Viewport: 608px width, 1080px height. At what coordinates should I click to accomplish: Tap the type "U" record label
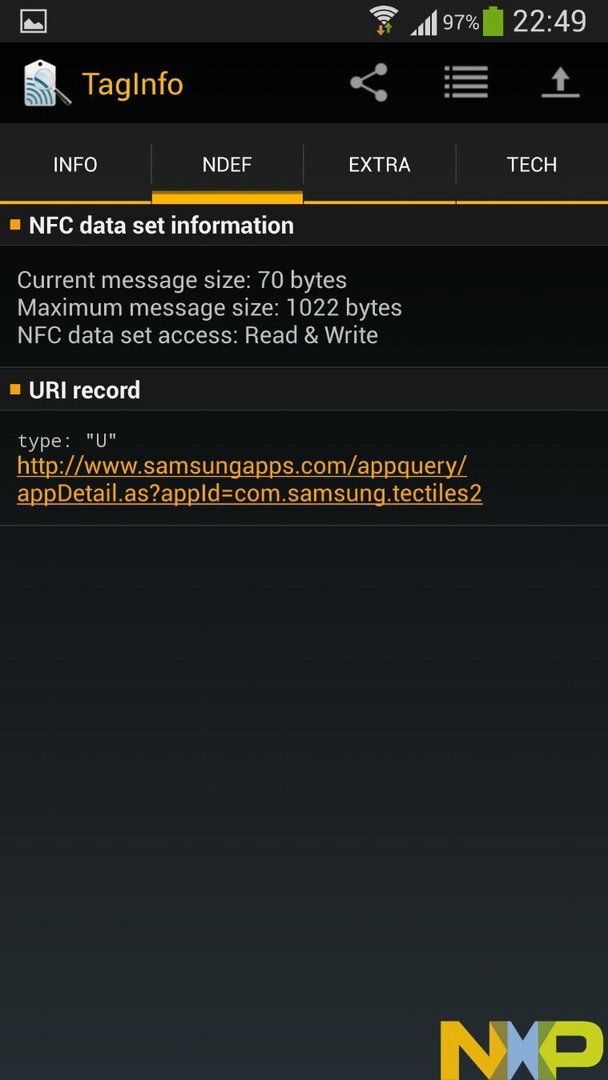tap(67, 440)
